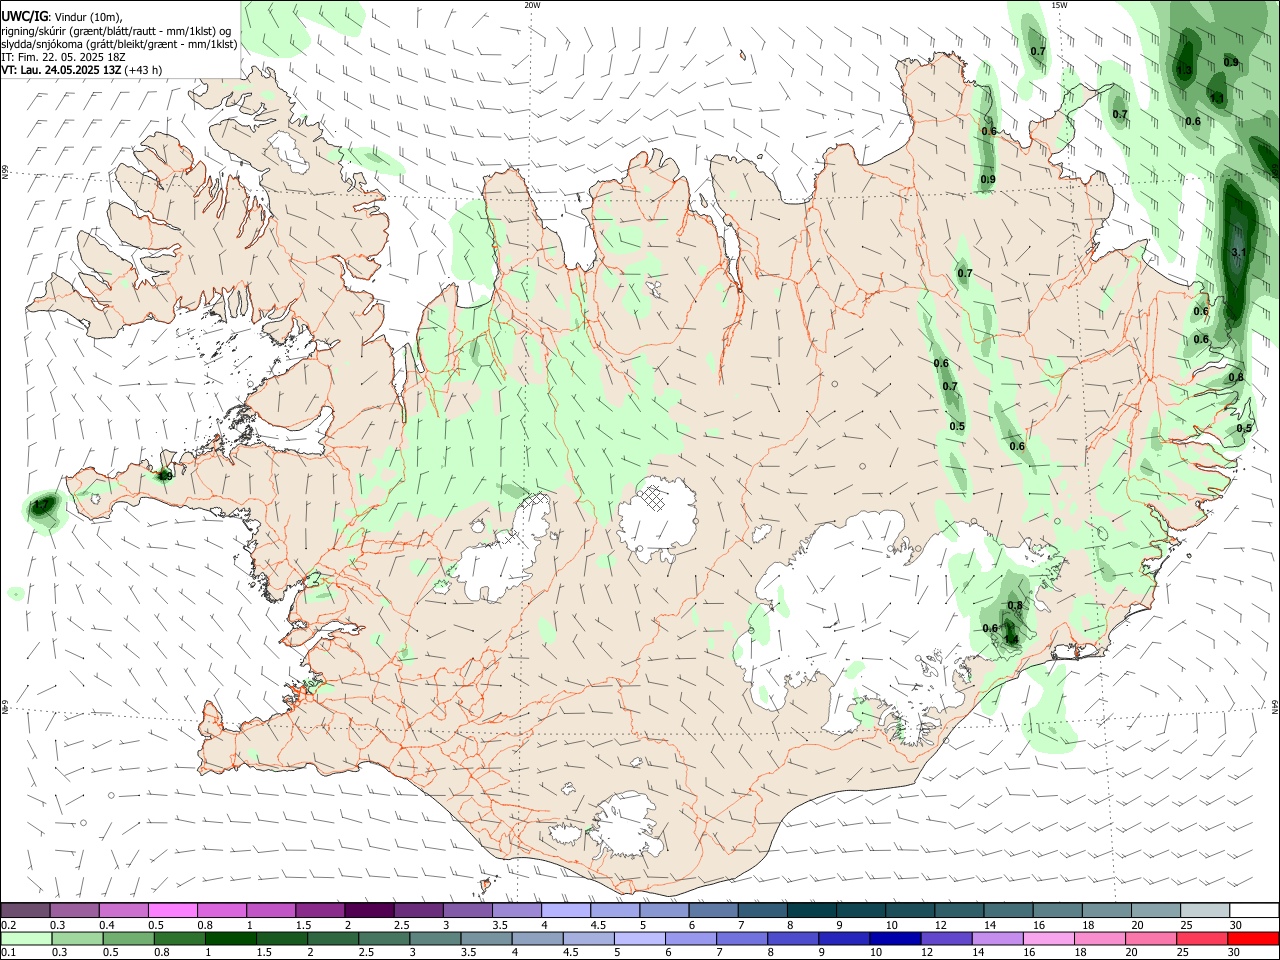Click the upper legend swatch between 12 and 14
Viewport: 1280px width, 960px height.
pyautogui.click(x=957, y=910)
